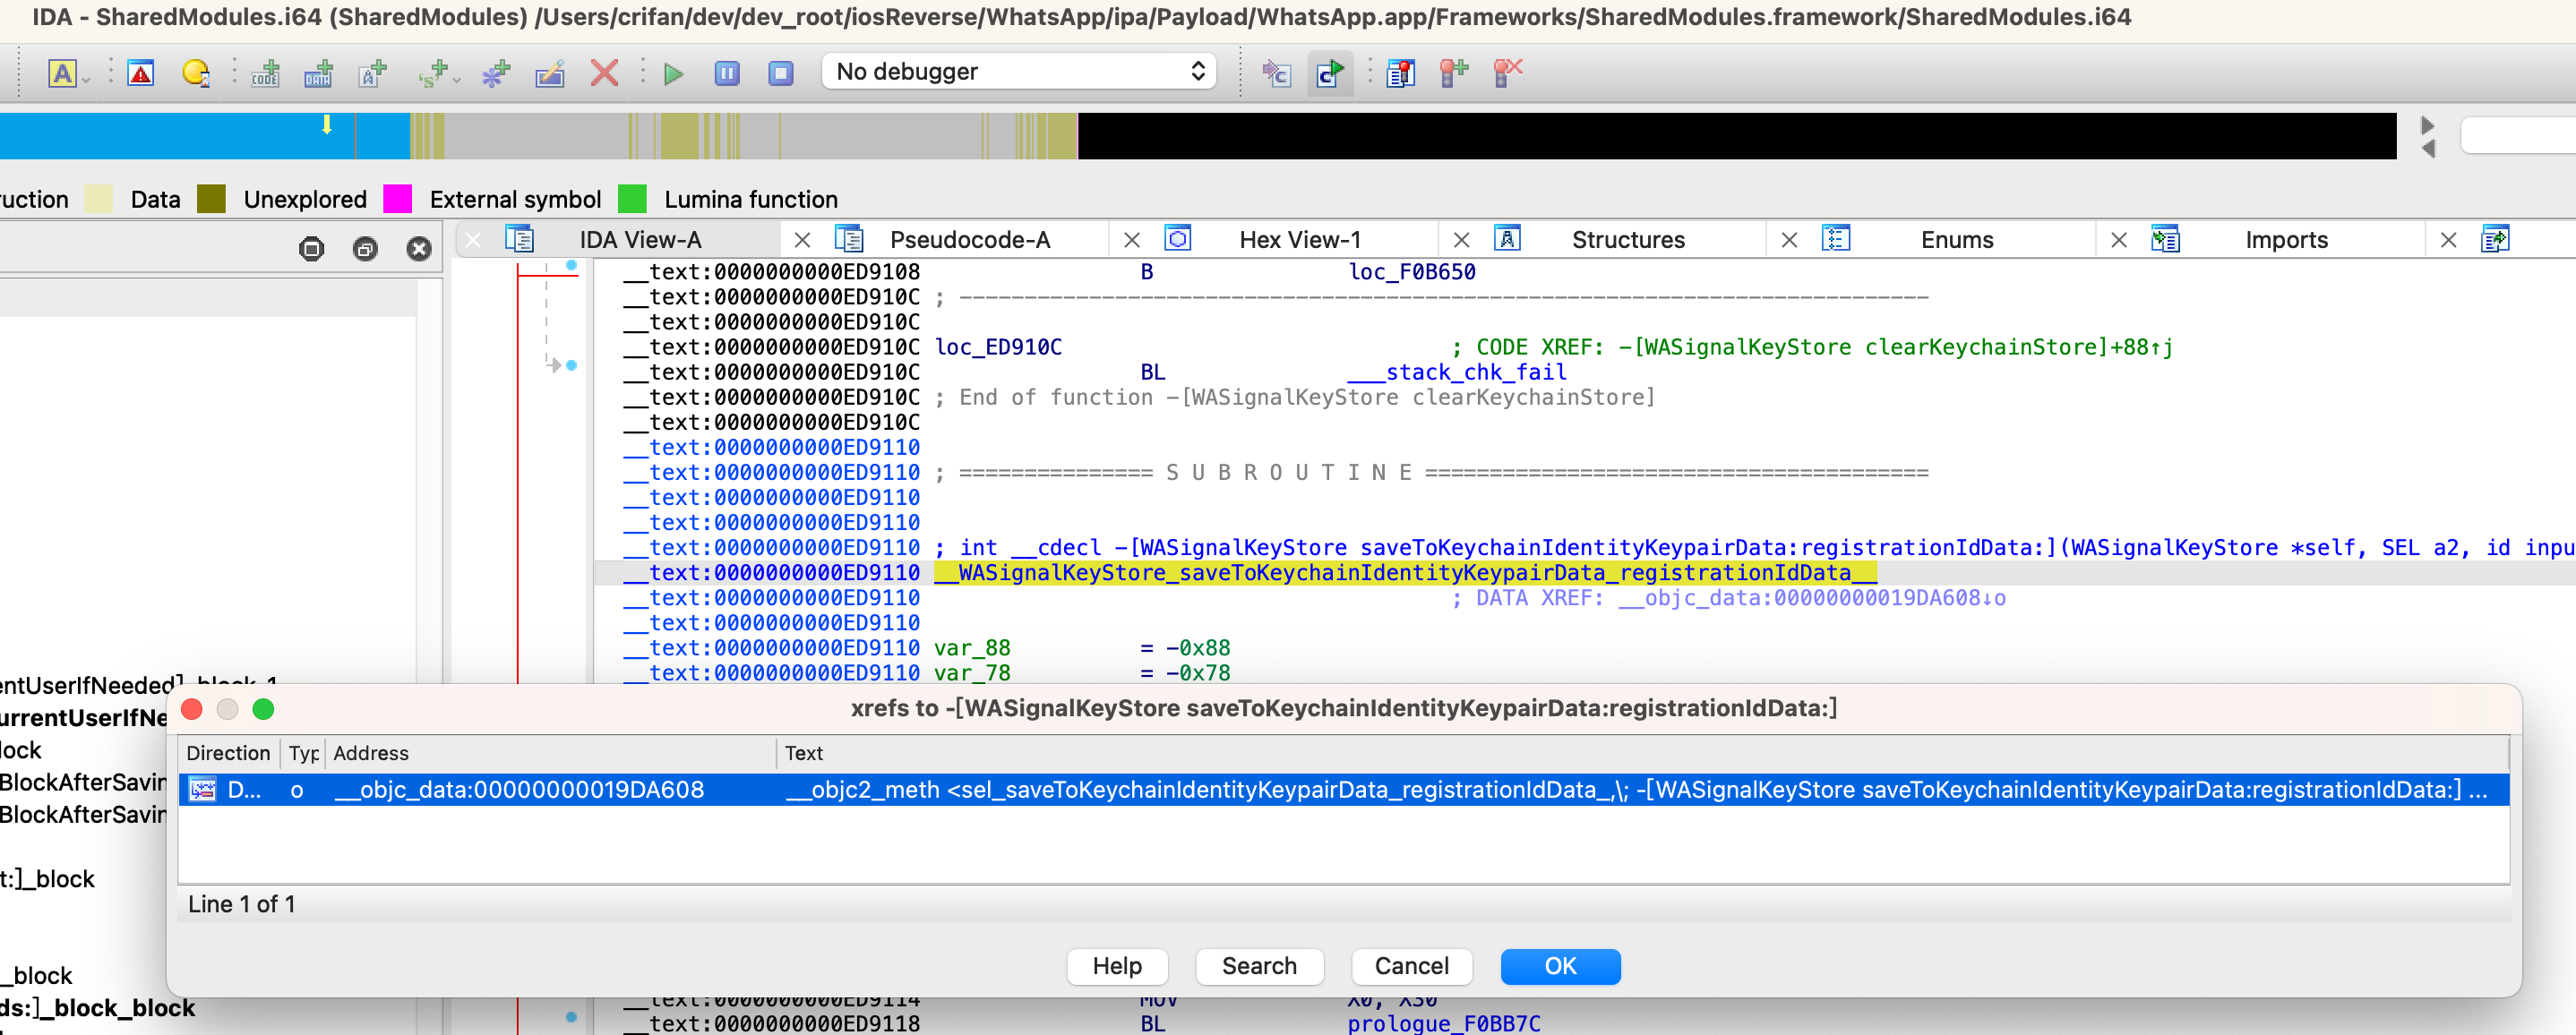Click ___stack_chk_fail call target
Viewport: 2576px width, 1035px height.
(1456, 372)
